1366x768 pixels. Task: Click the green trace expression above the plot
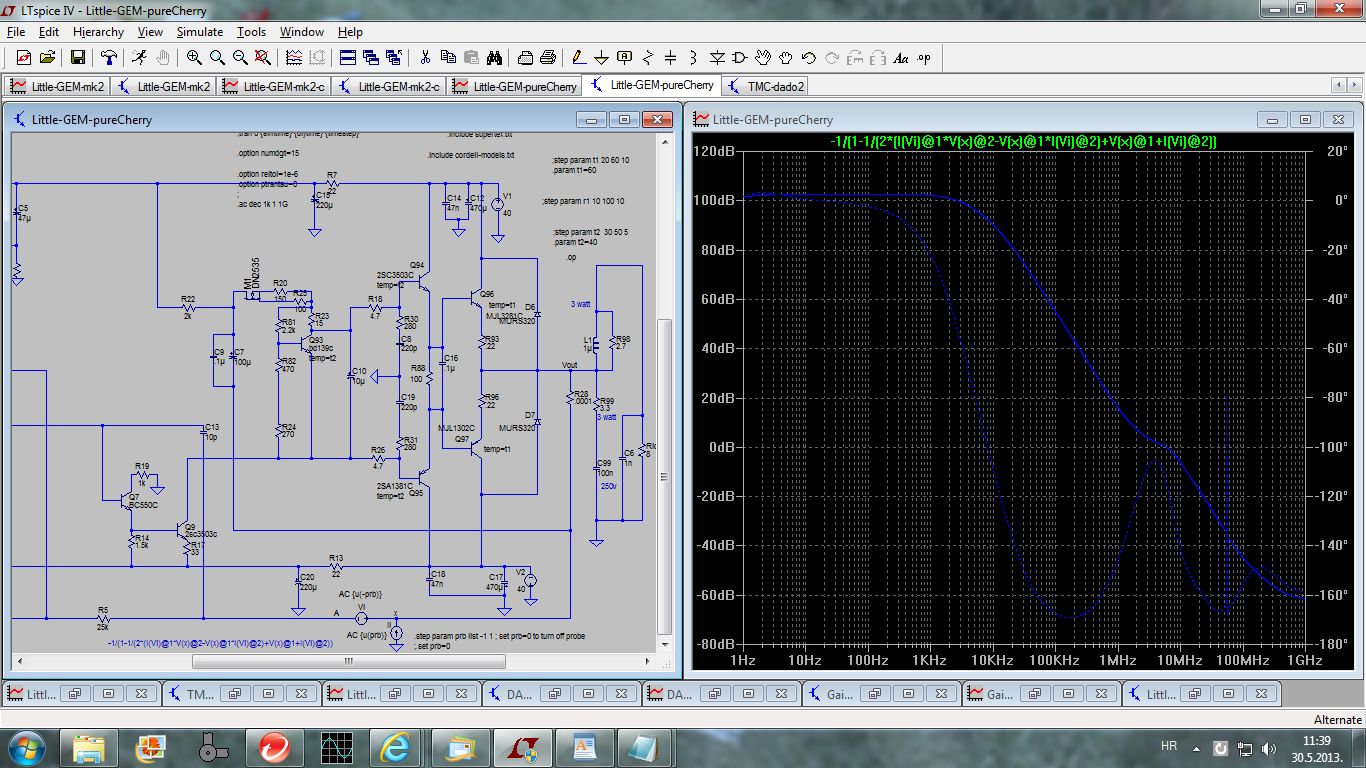pos(1023,142)
